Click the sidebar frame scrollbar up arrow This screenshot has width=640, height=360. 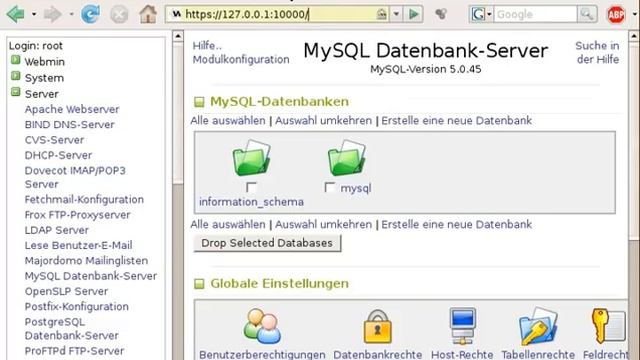coord(178,36)
